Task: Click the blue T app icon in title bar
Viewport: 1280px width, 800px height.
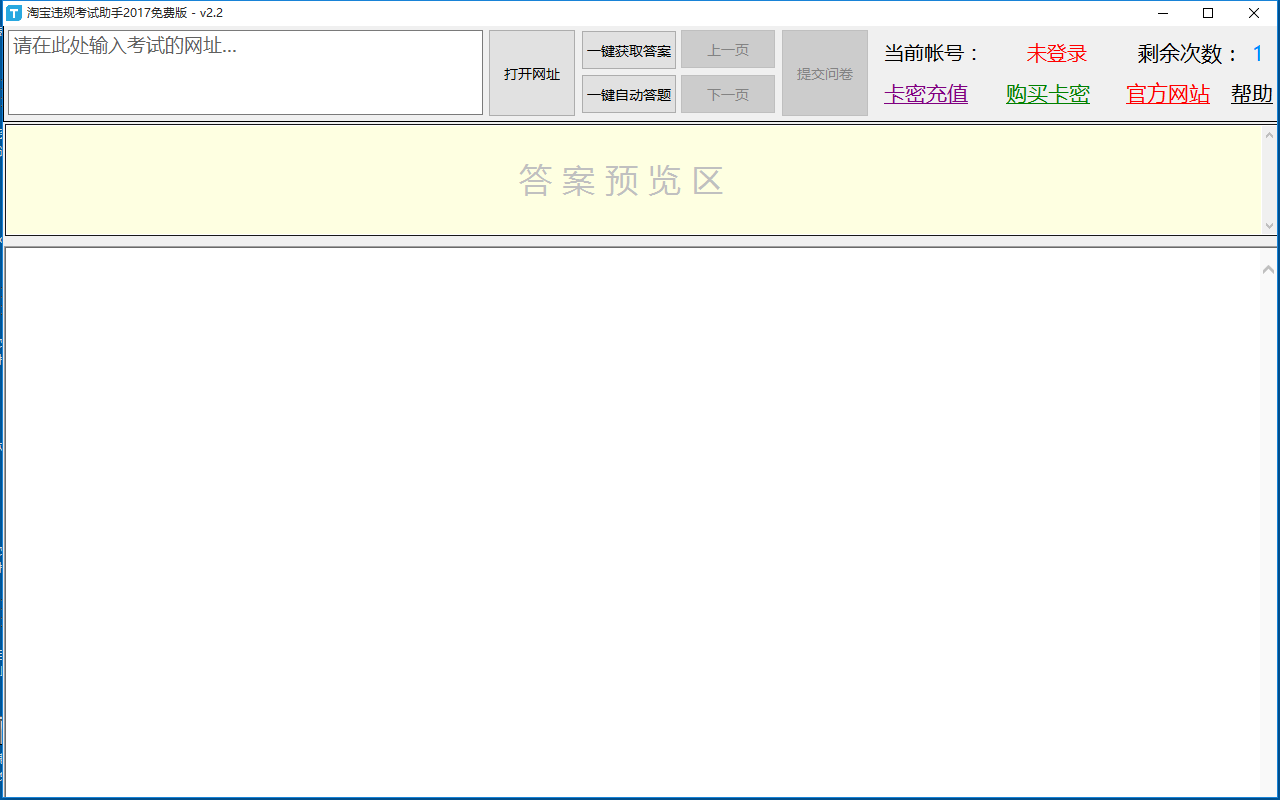Action: click(x=14, y=13)
